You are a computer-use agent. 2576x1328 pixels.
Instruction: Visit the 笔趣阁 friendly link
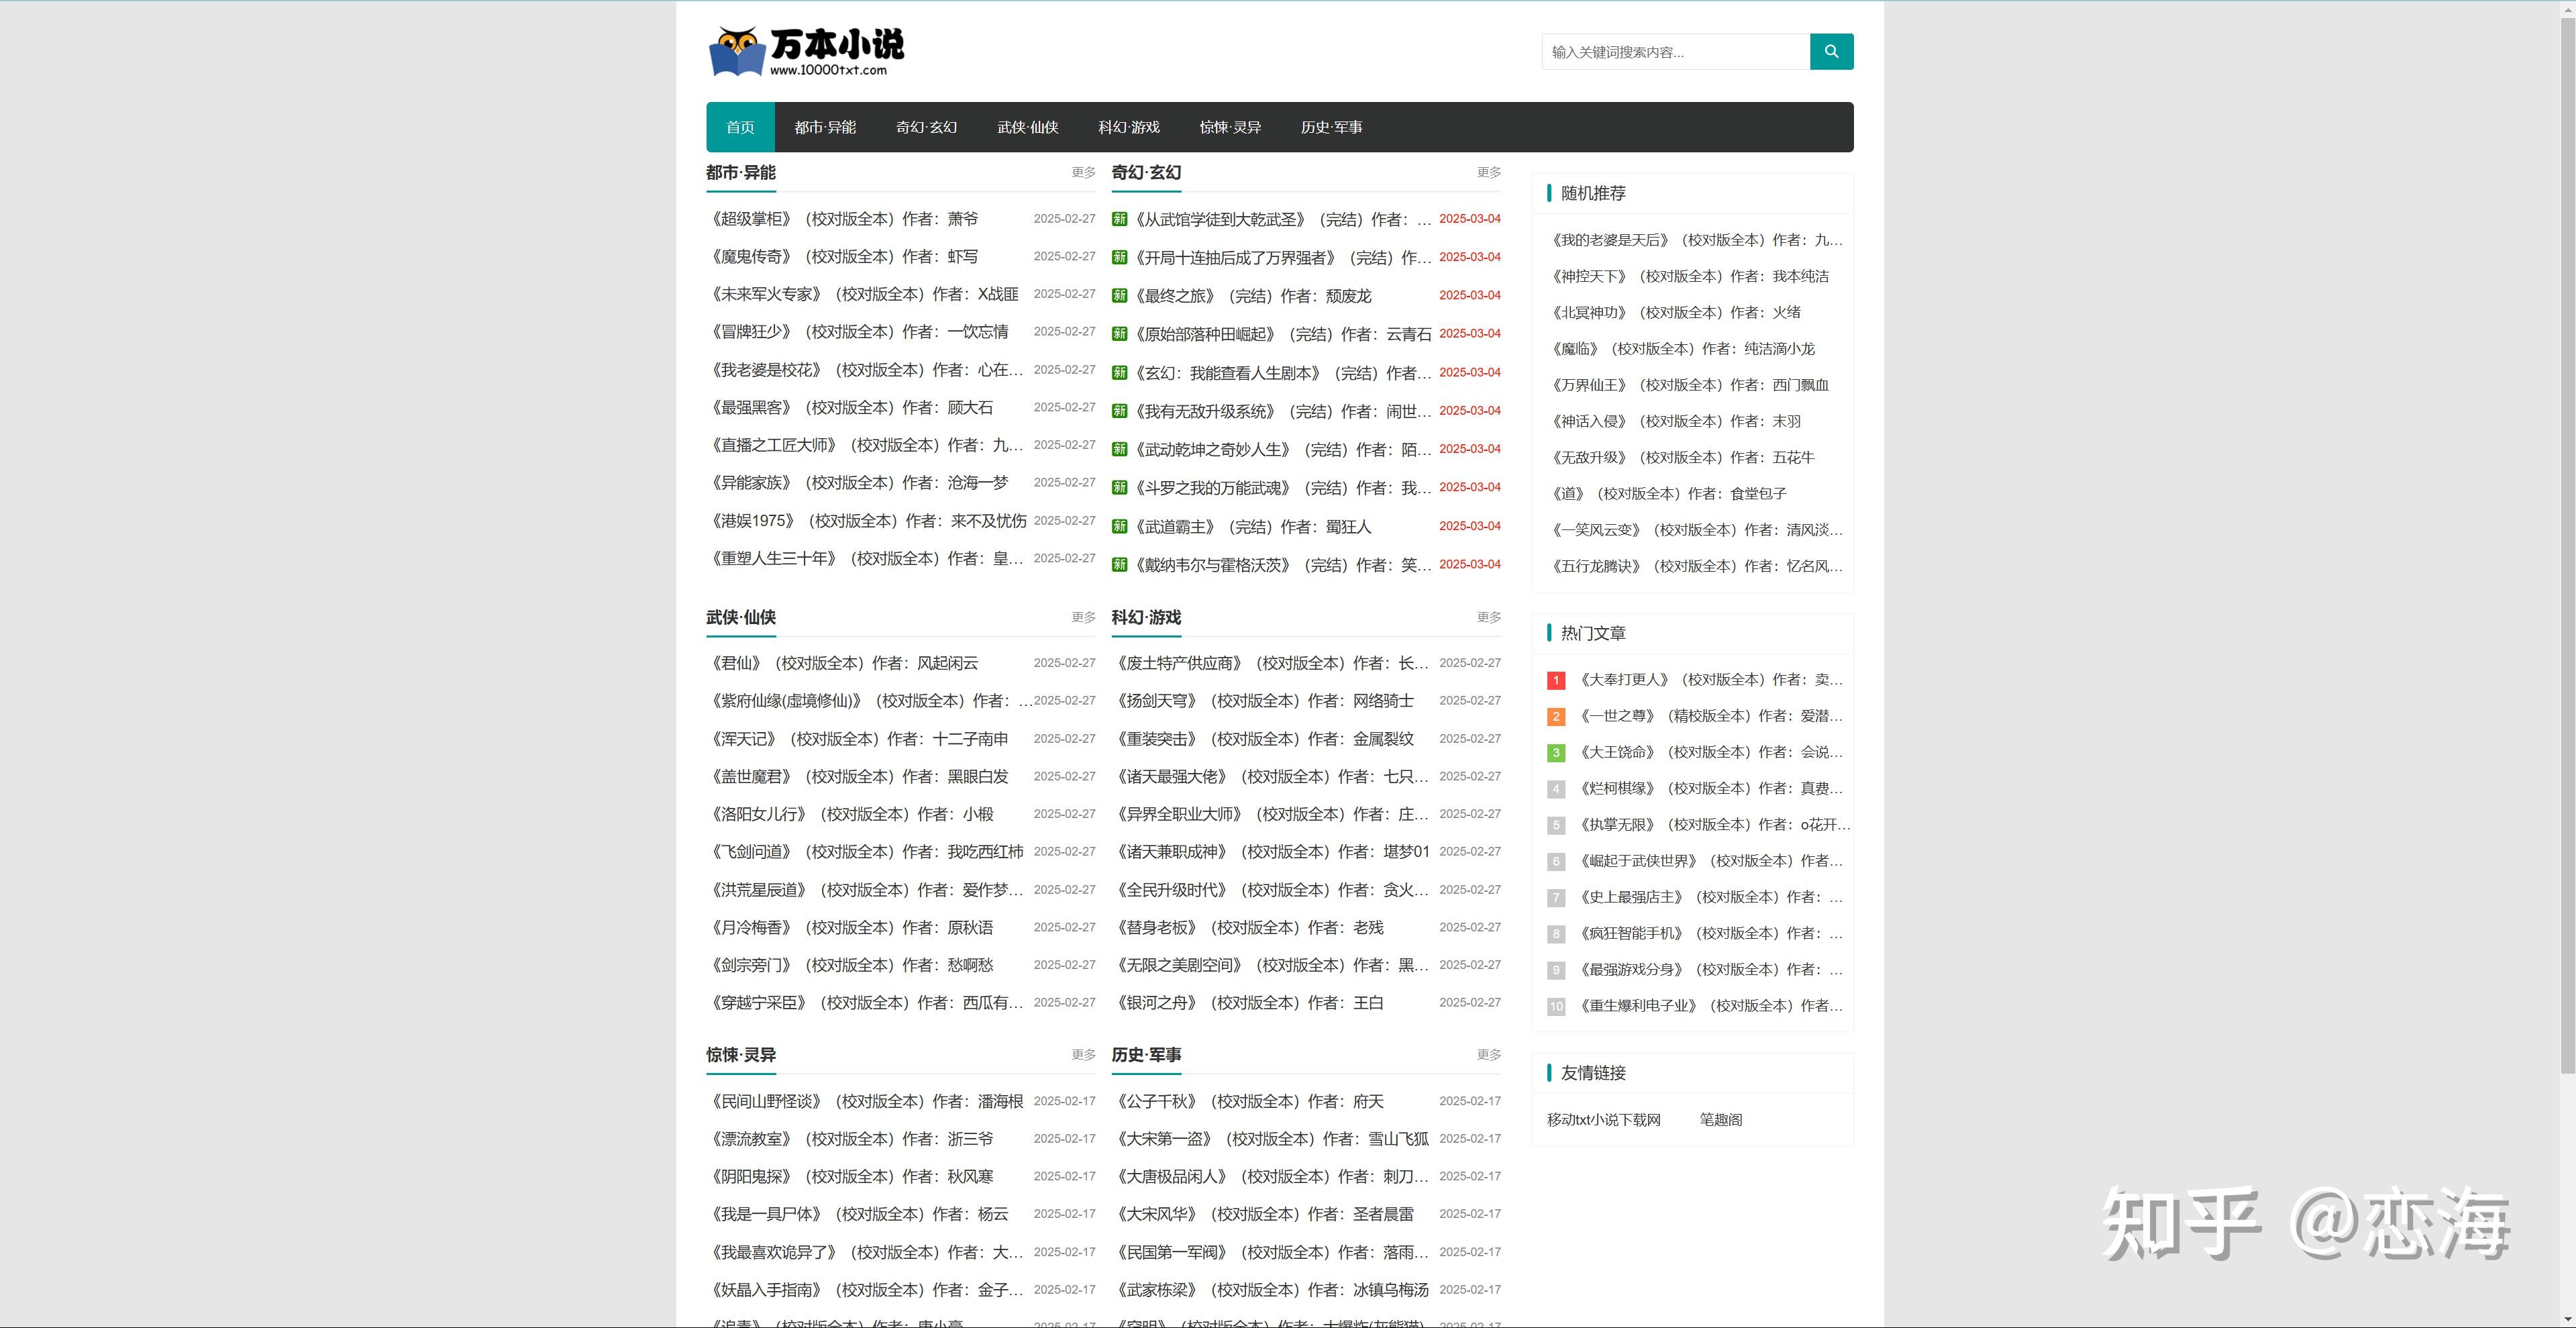coord(1721,1119)
